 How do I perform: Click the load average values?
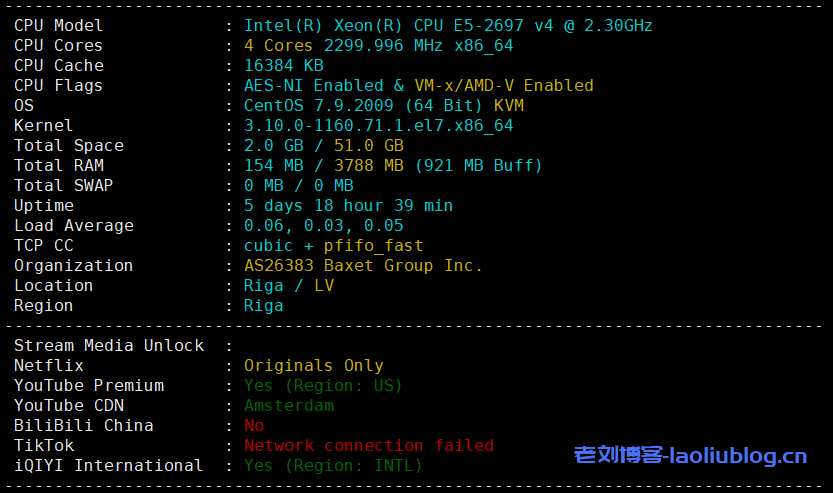click(x=323, y=226)
